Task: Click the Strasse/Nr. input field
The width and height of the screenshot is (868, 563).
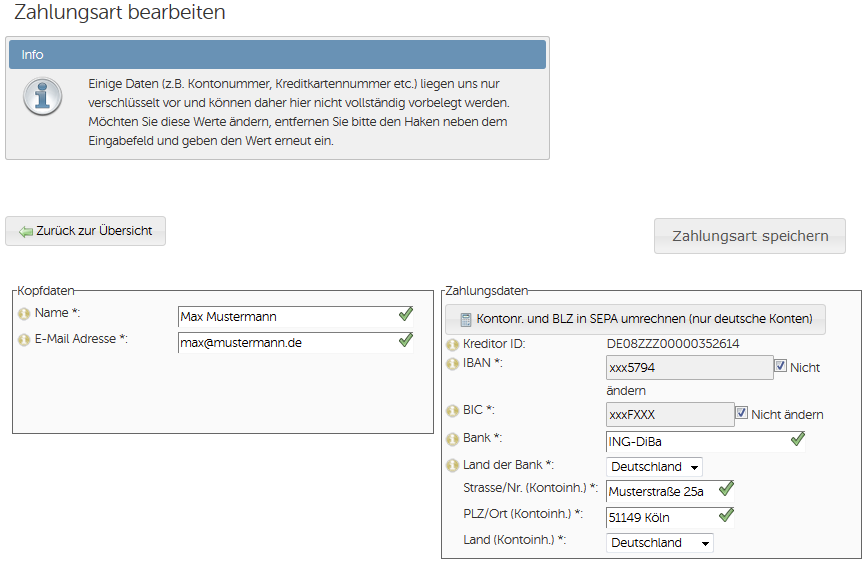Action: [x=670, y=491]
